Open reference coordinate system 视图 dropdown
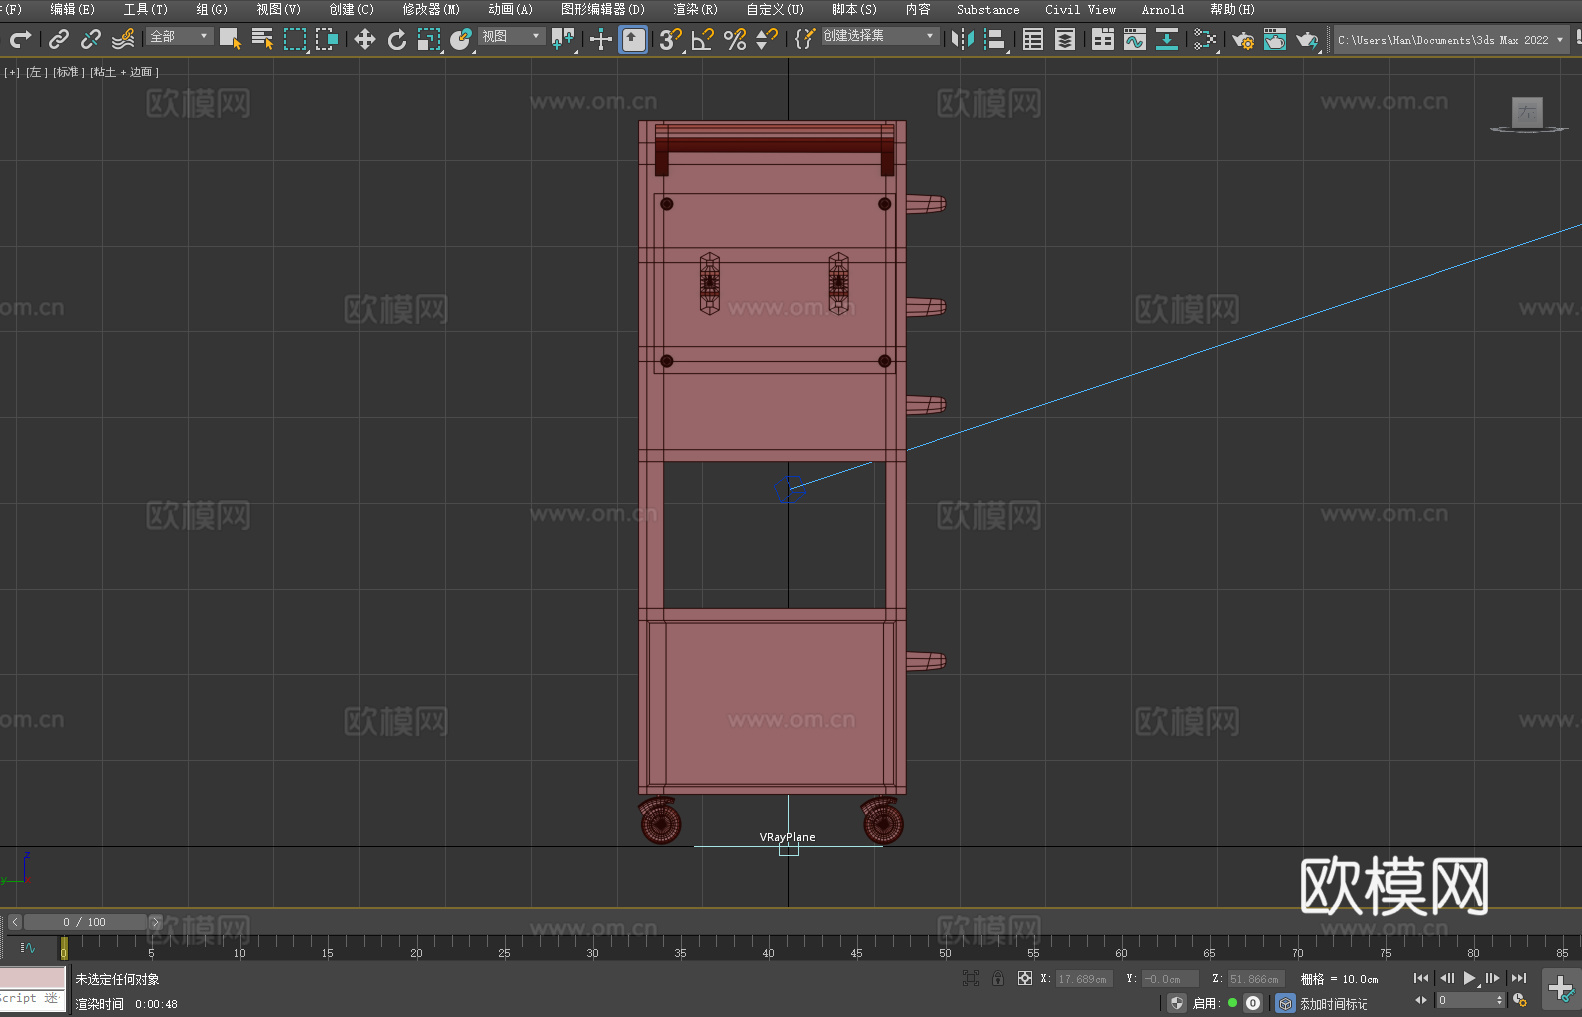This screenshot has width=1582, height=1017. (511, 36)
